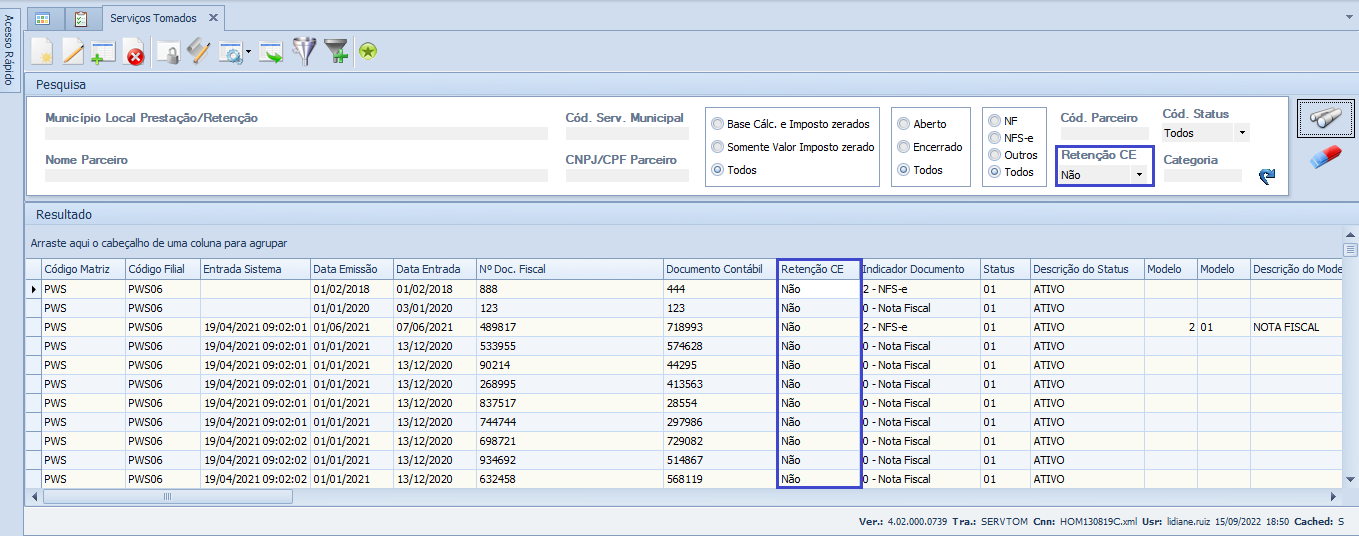1359x536 pixels.
Task: Run search with the binoculars button
Action: click(x=1324, y=118)
